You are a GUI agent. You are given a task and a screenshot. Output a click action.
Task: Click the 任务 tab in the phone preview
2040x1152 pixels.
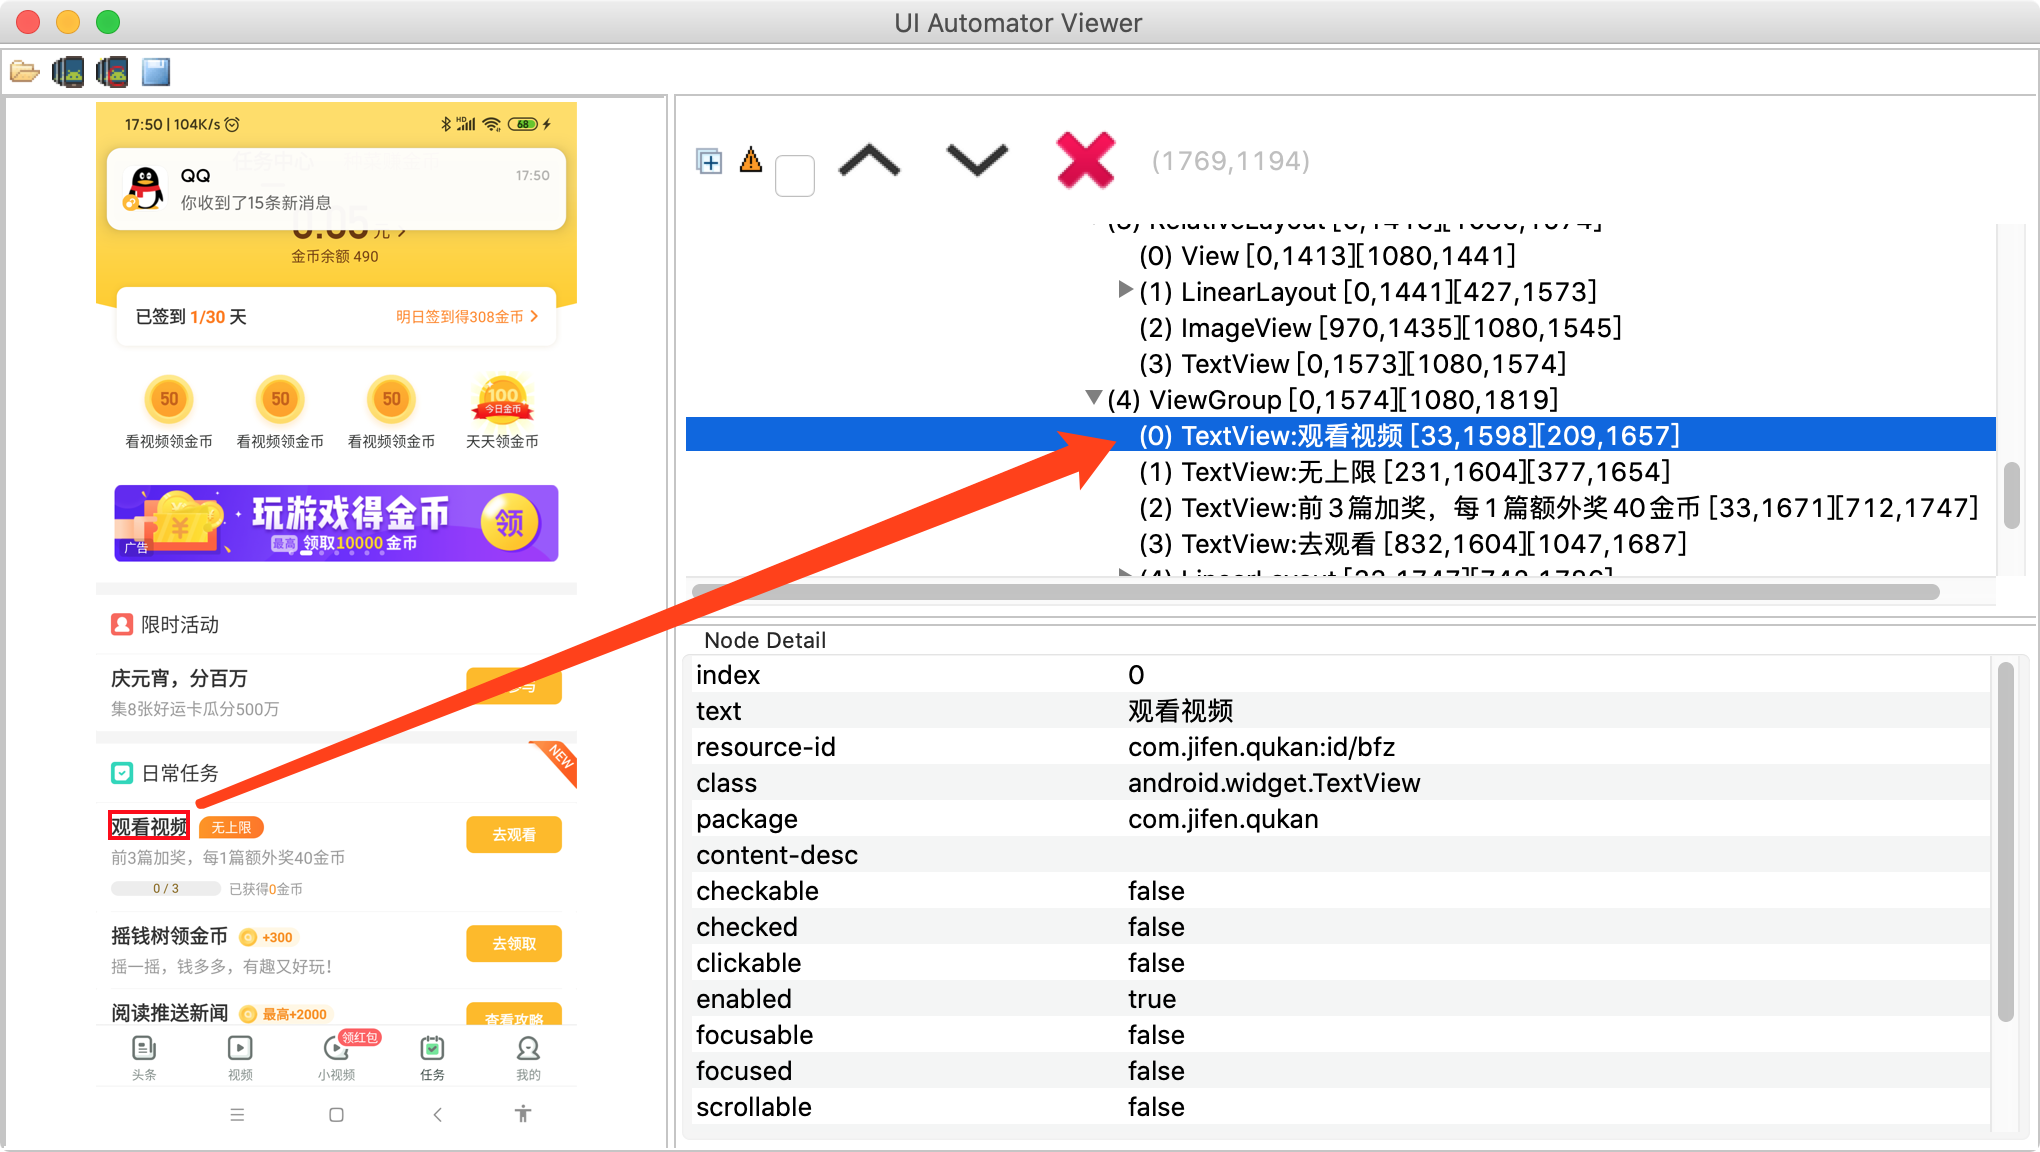(x=432, y=1058)
